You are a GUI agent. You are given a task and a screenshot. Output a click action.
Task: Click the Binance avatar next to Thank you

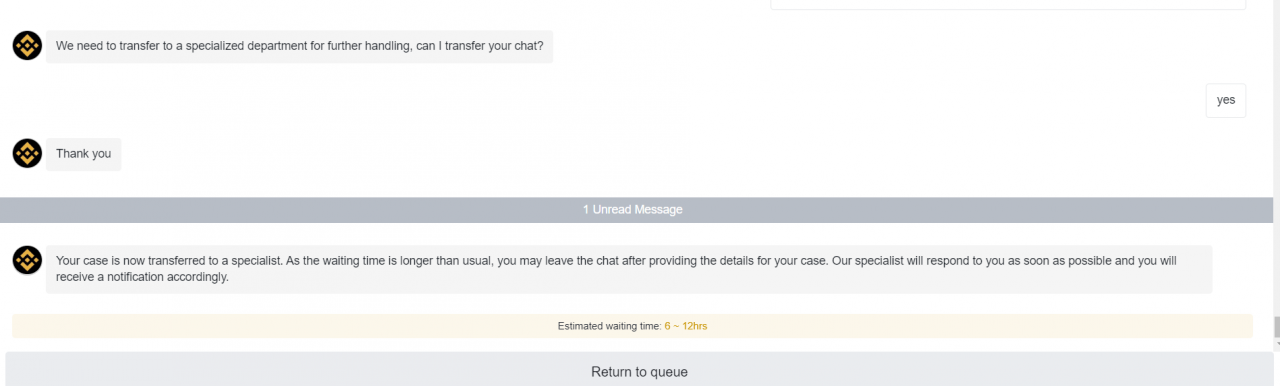[x=27, y=153]
